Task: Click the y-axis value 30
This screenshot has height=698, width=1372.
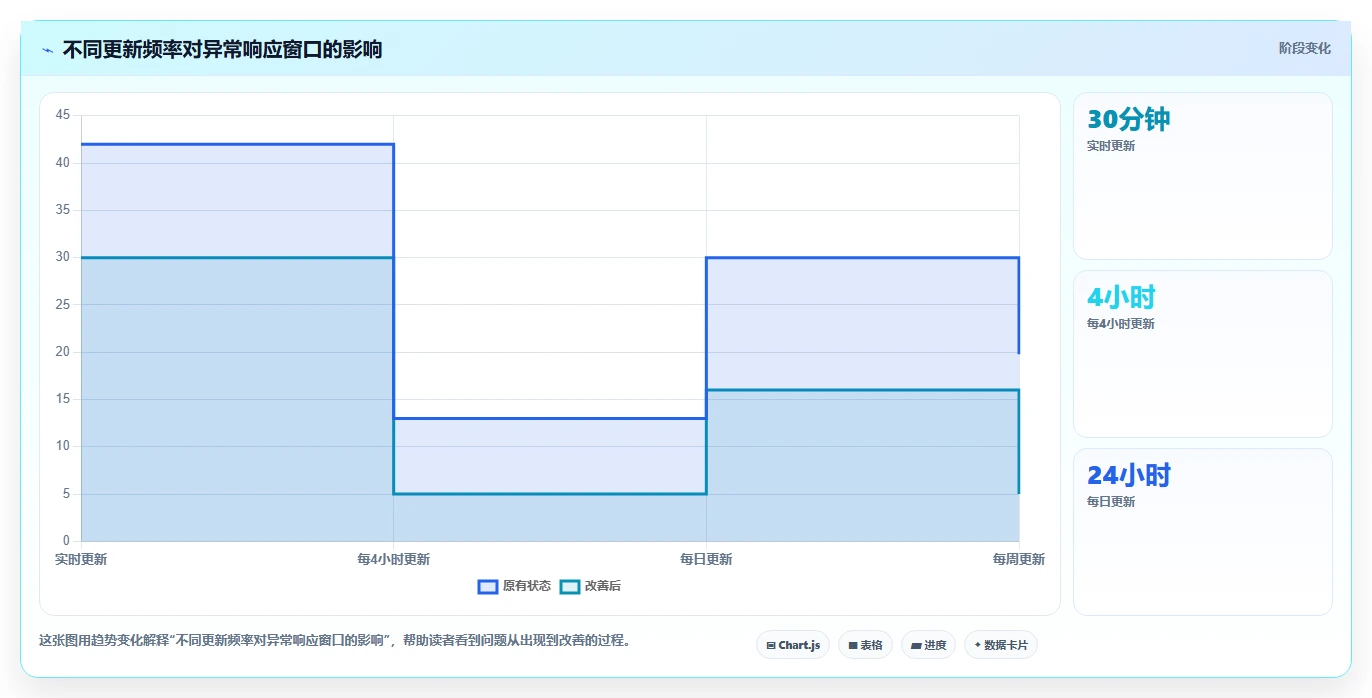Action: [63, 257]
